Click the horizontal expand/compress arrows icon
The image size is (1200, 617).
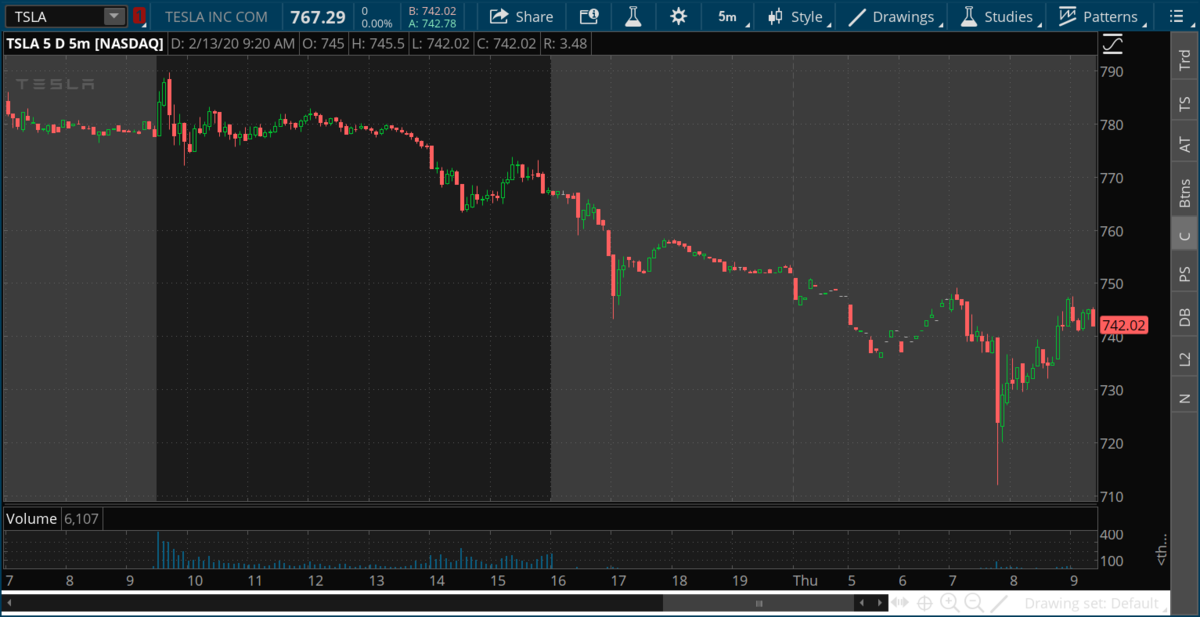click(x=900, y=603)
